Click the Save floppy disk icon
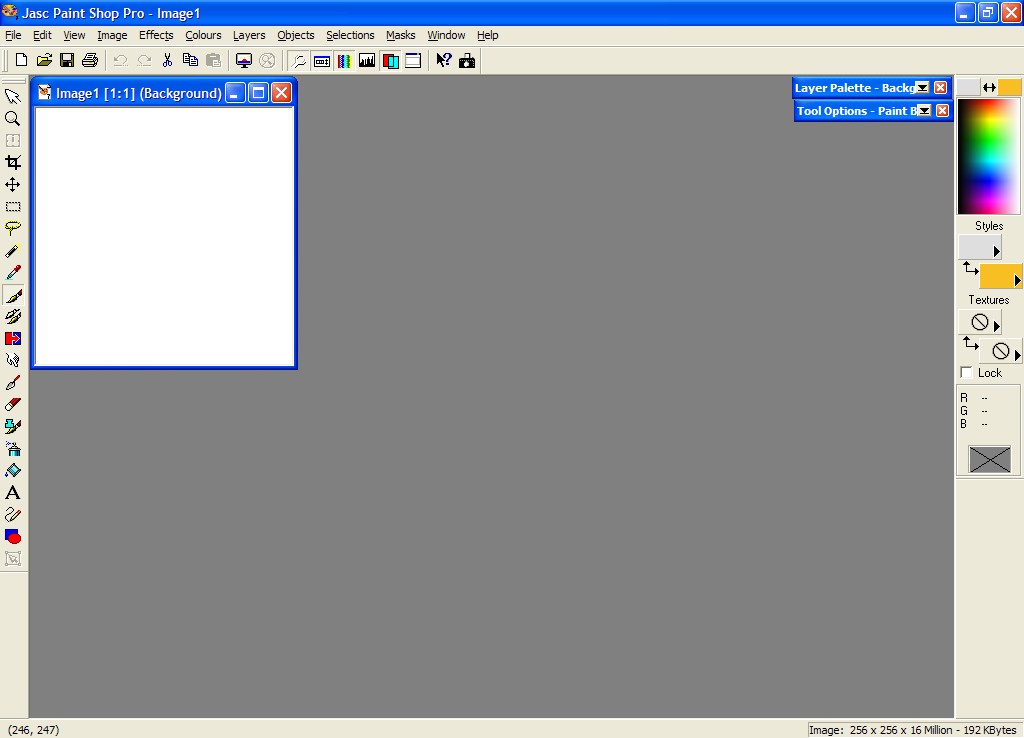The width and height of the screenshot is (1024, 738). tap(67, 61)
